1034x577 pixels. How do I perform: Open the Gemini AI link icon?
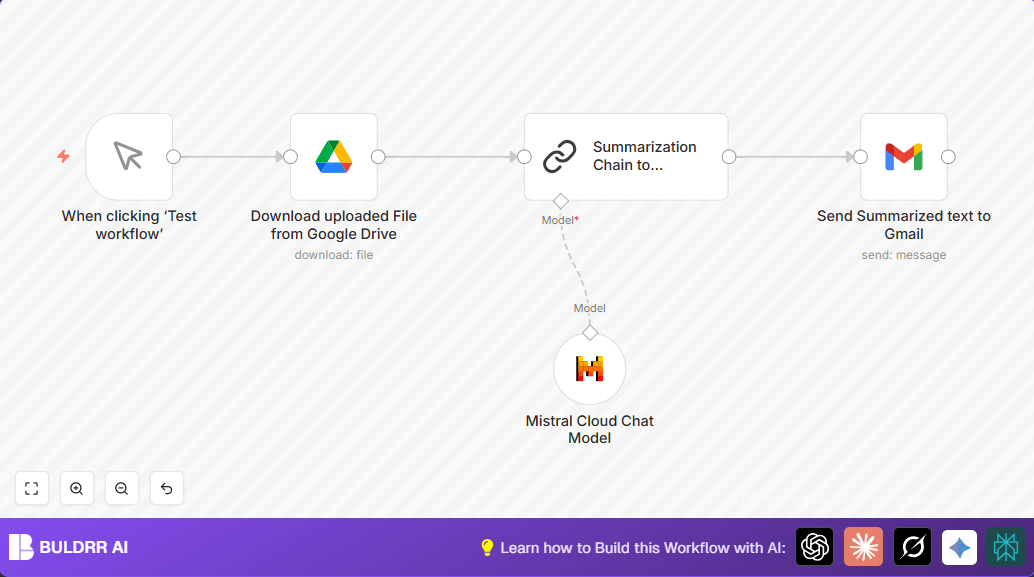coord(959,547)
